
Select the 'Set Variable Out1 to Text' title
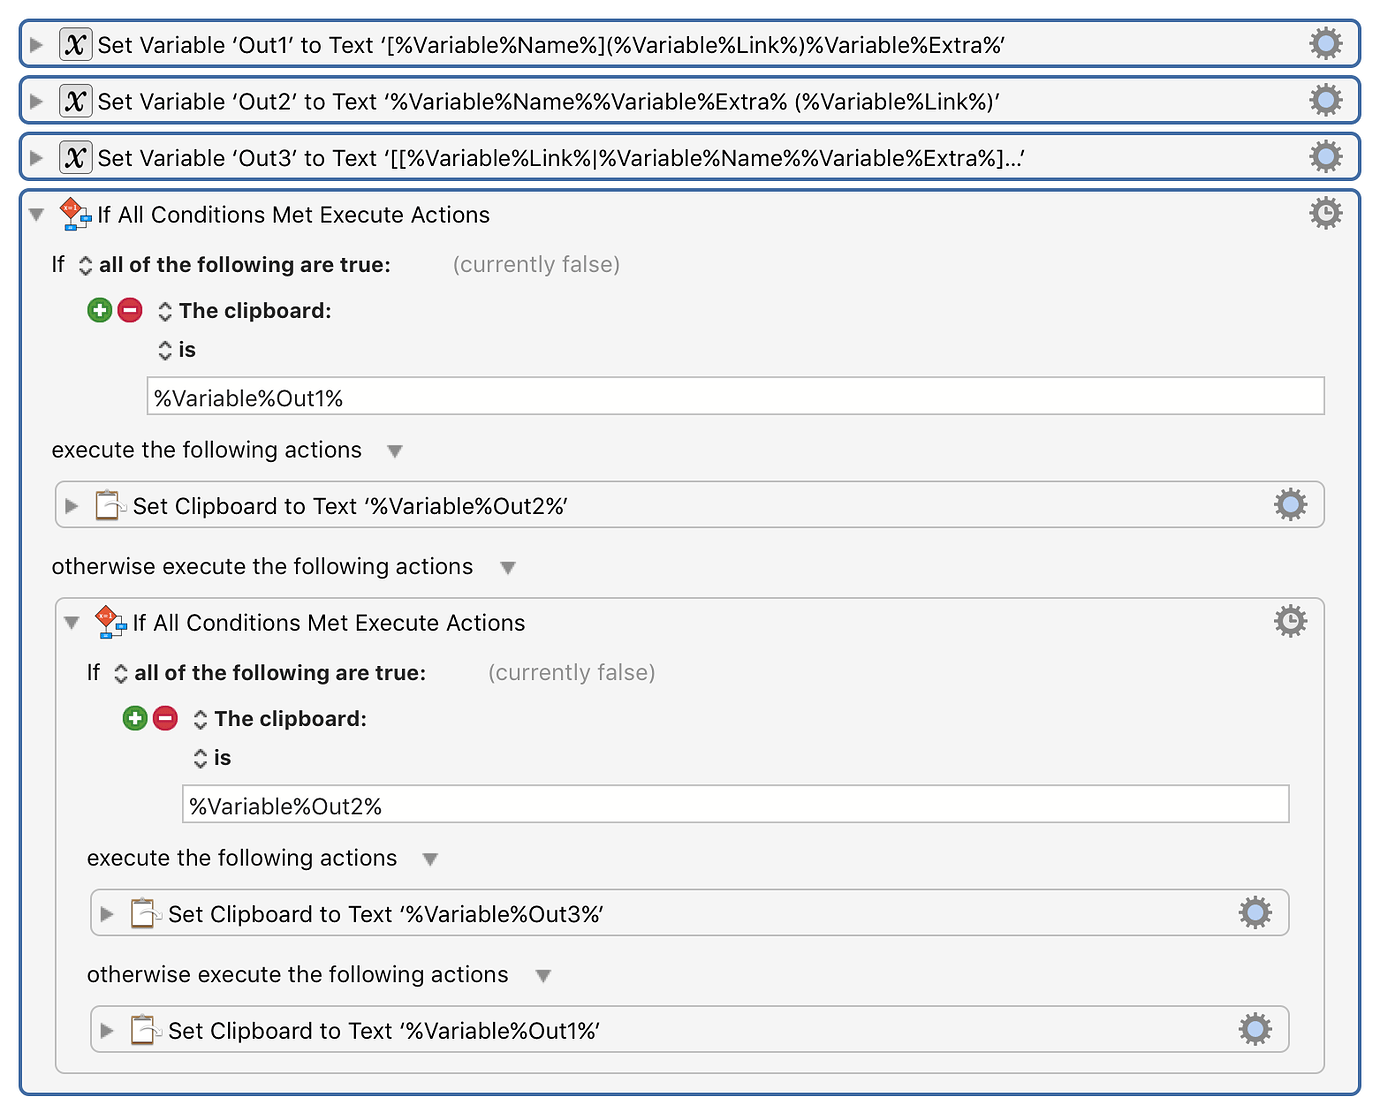point(551,45)
